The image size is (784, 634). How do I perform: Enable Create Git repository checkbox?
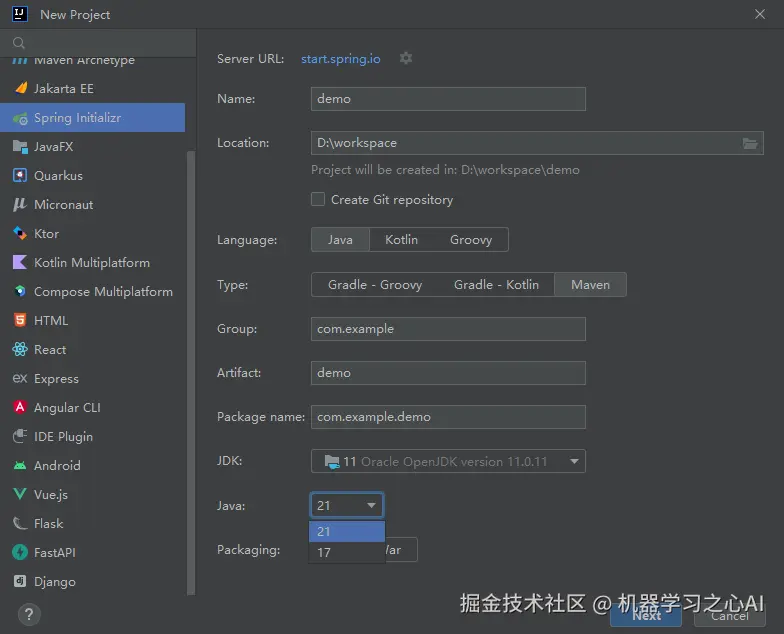(x=318, y=200)
